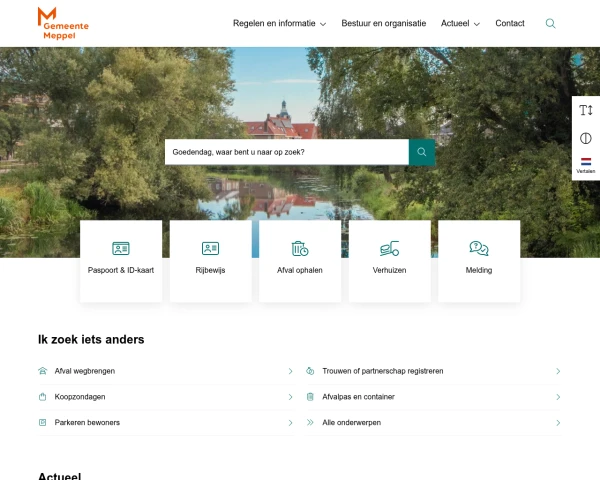Viewport: 600px width, 480px height.
Task: Open the Paspoort & ID-kaart label
Action: (x=121, y=270)
